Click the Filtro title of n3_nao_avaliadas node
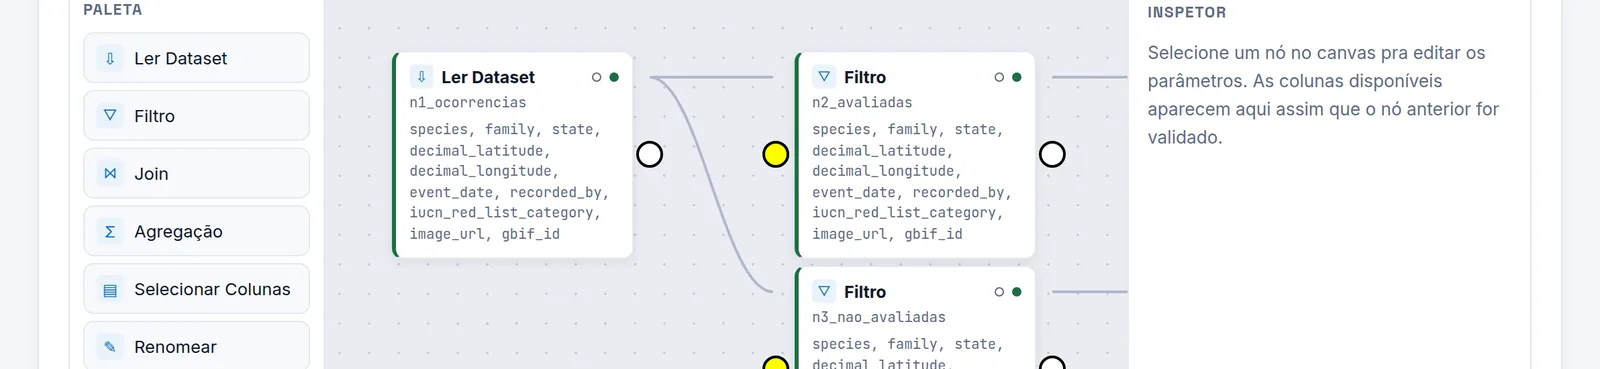The width and height of the screenshot is (1600, 369). pyautogui.click(x=865, y=292)
